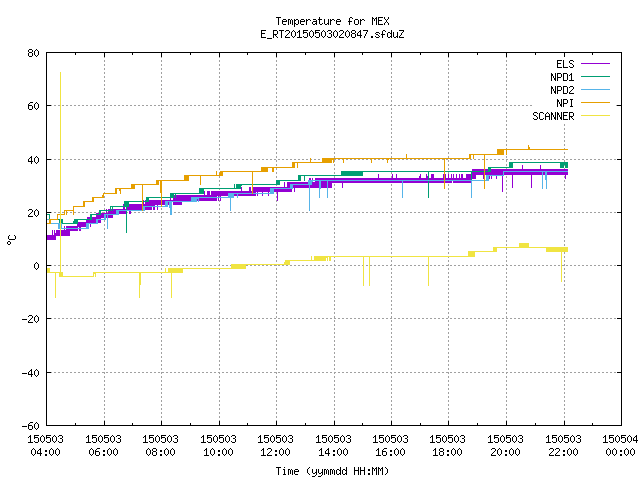Click the purple ELS legend line sample

tap(595, 64)
